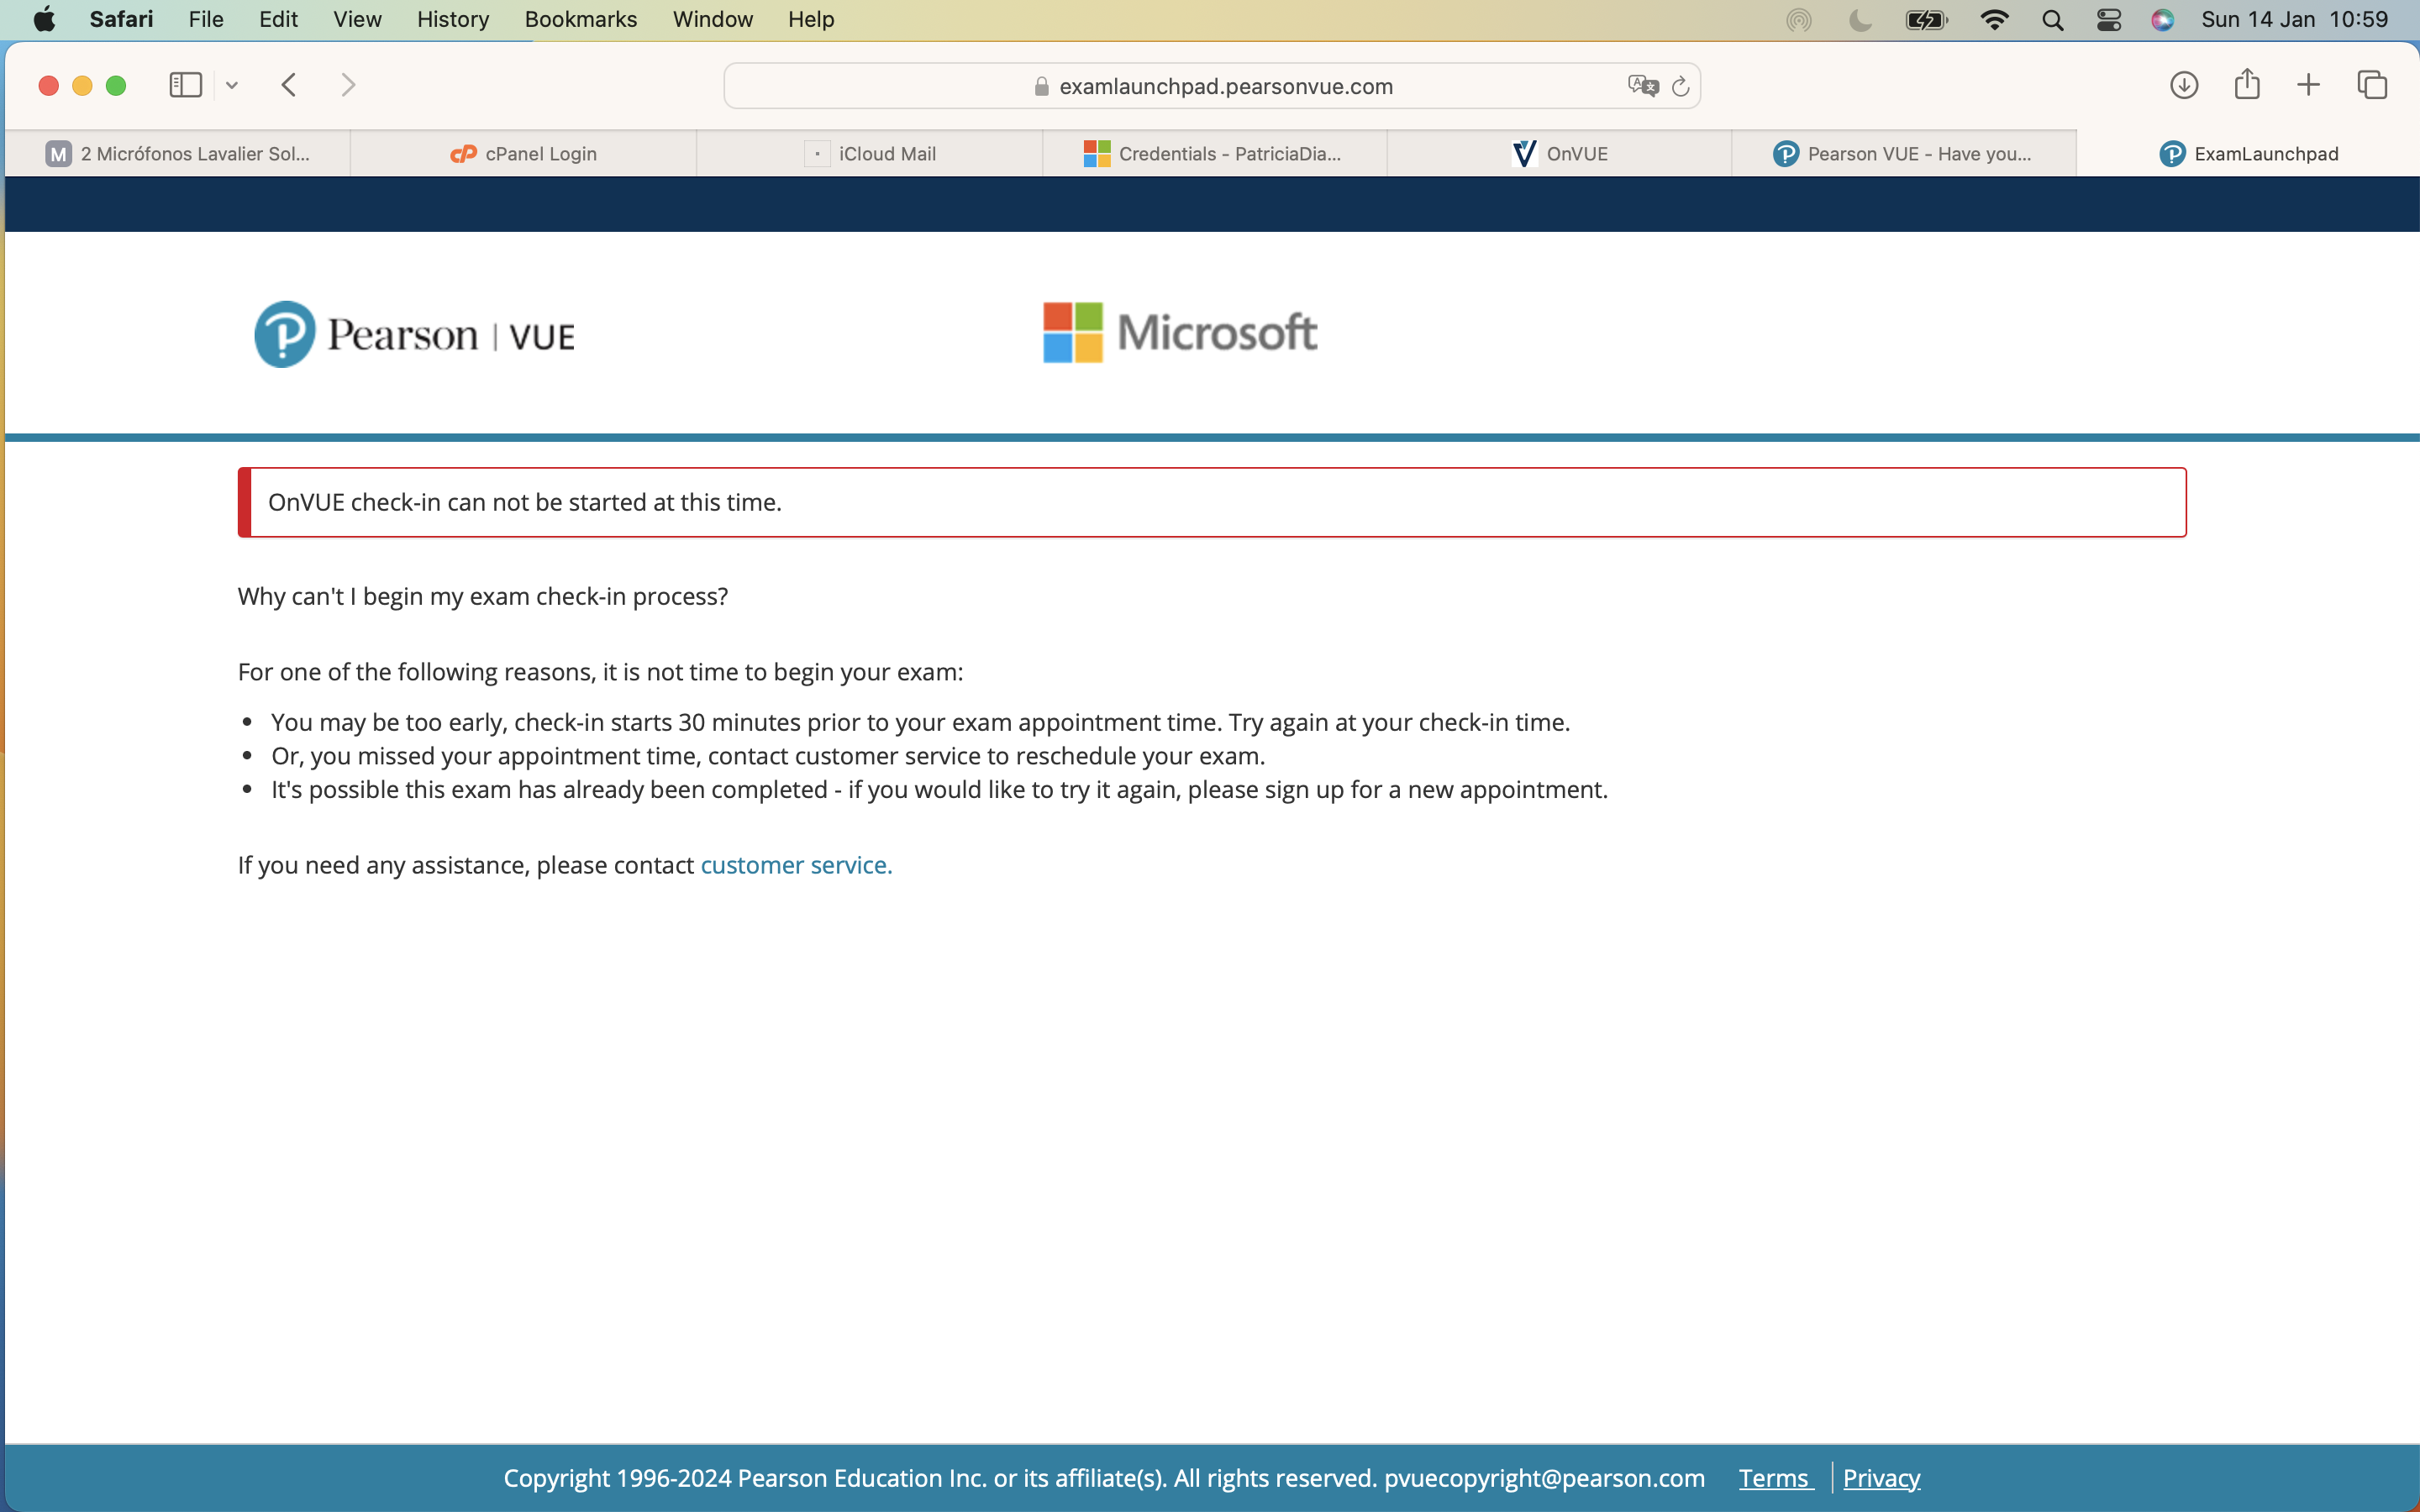
Task: Open the Safari downloads icon
Action: (x=2183, y=85)
